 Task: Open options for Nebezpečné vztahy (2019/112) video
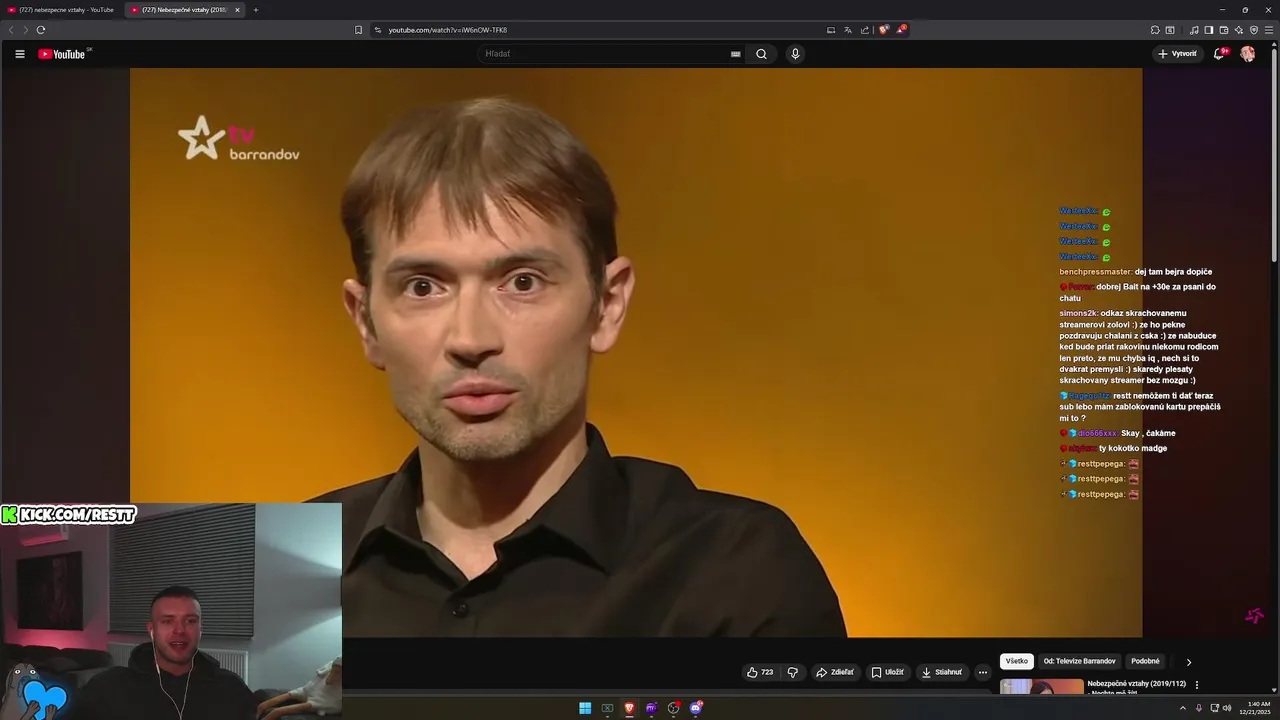coord(1197,685)
